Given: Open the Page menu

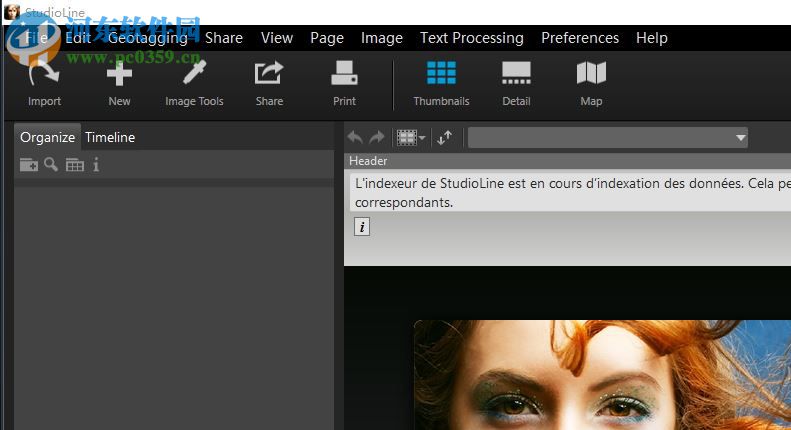Looking at the screenshot, I should click(x=327, y=38).
